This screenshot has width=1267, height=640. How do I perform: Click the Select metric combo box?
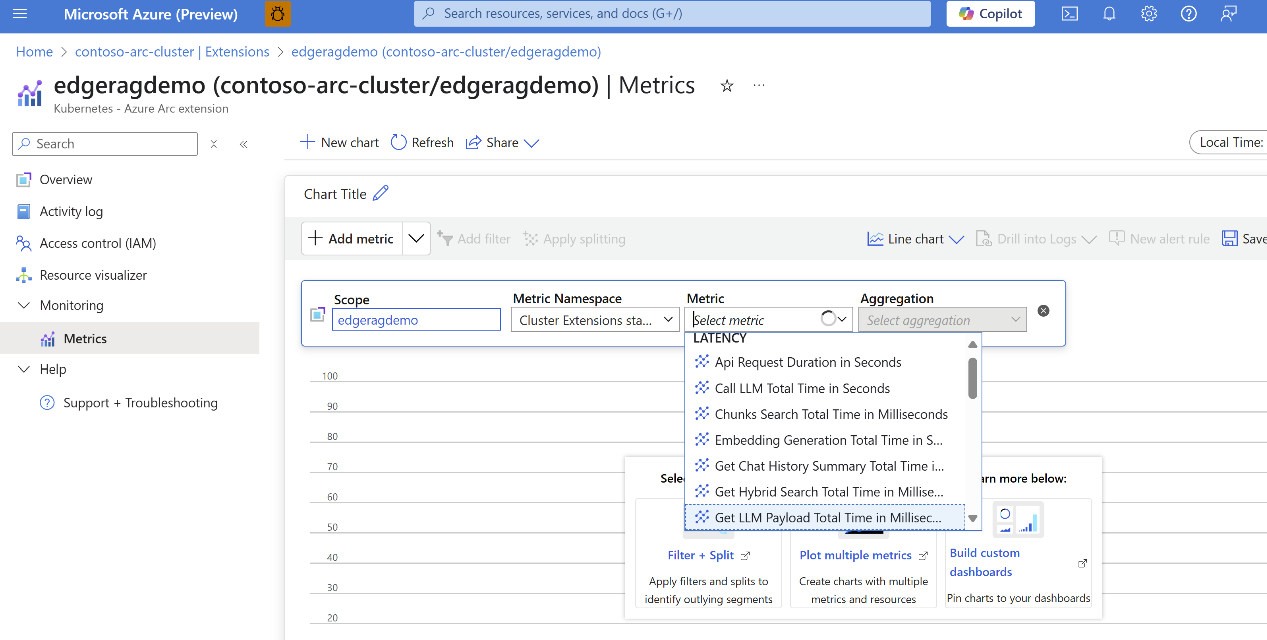(770, 320)
